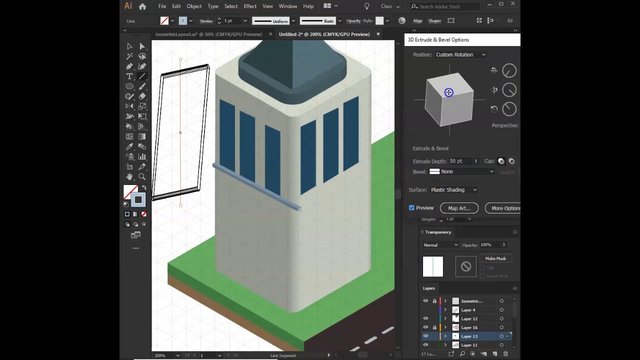
Task: Turn cap off for hollow appearance
Action: tap(511, 161)
